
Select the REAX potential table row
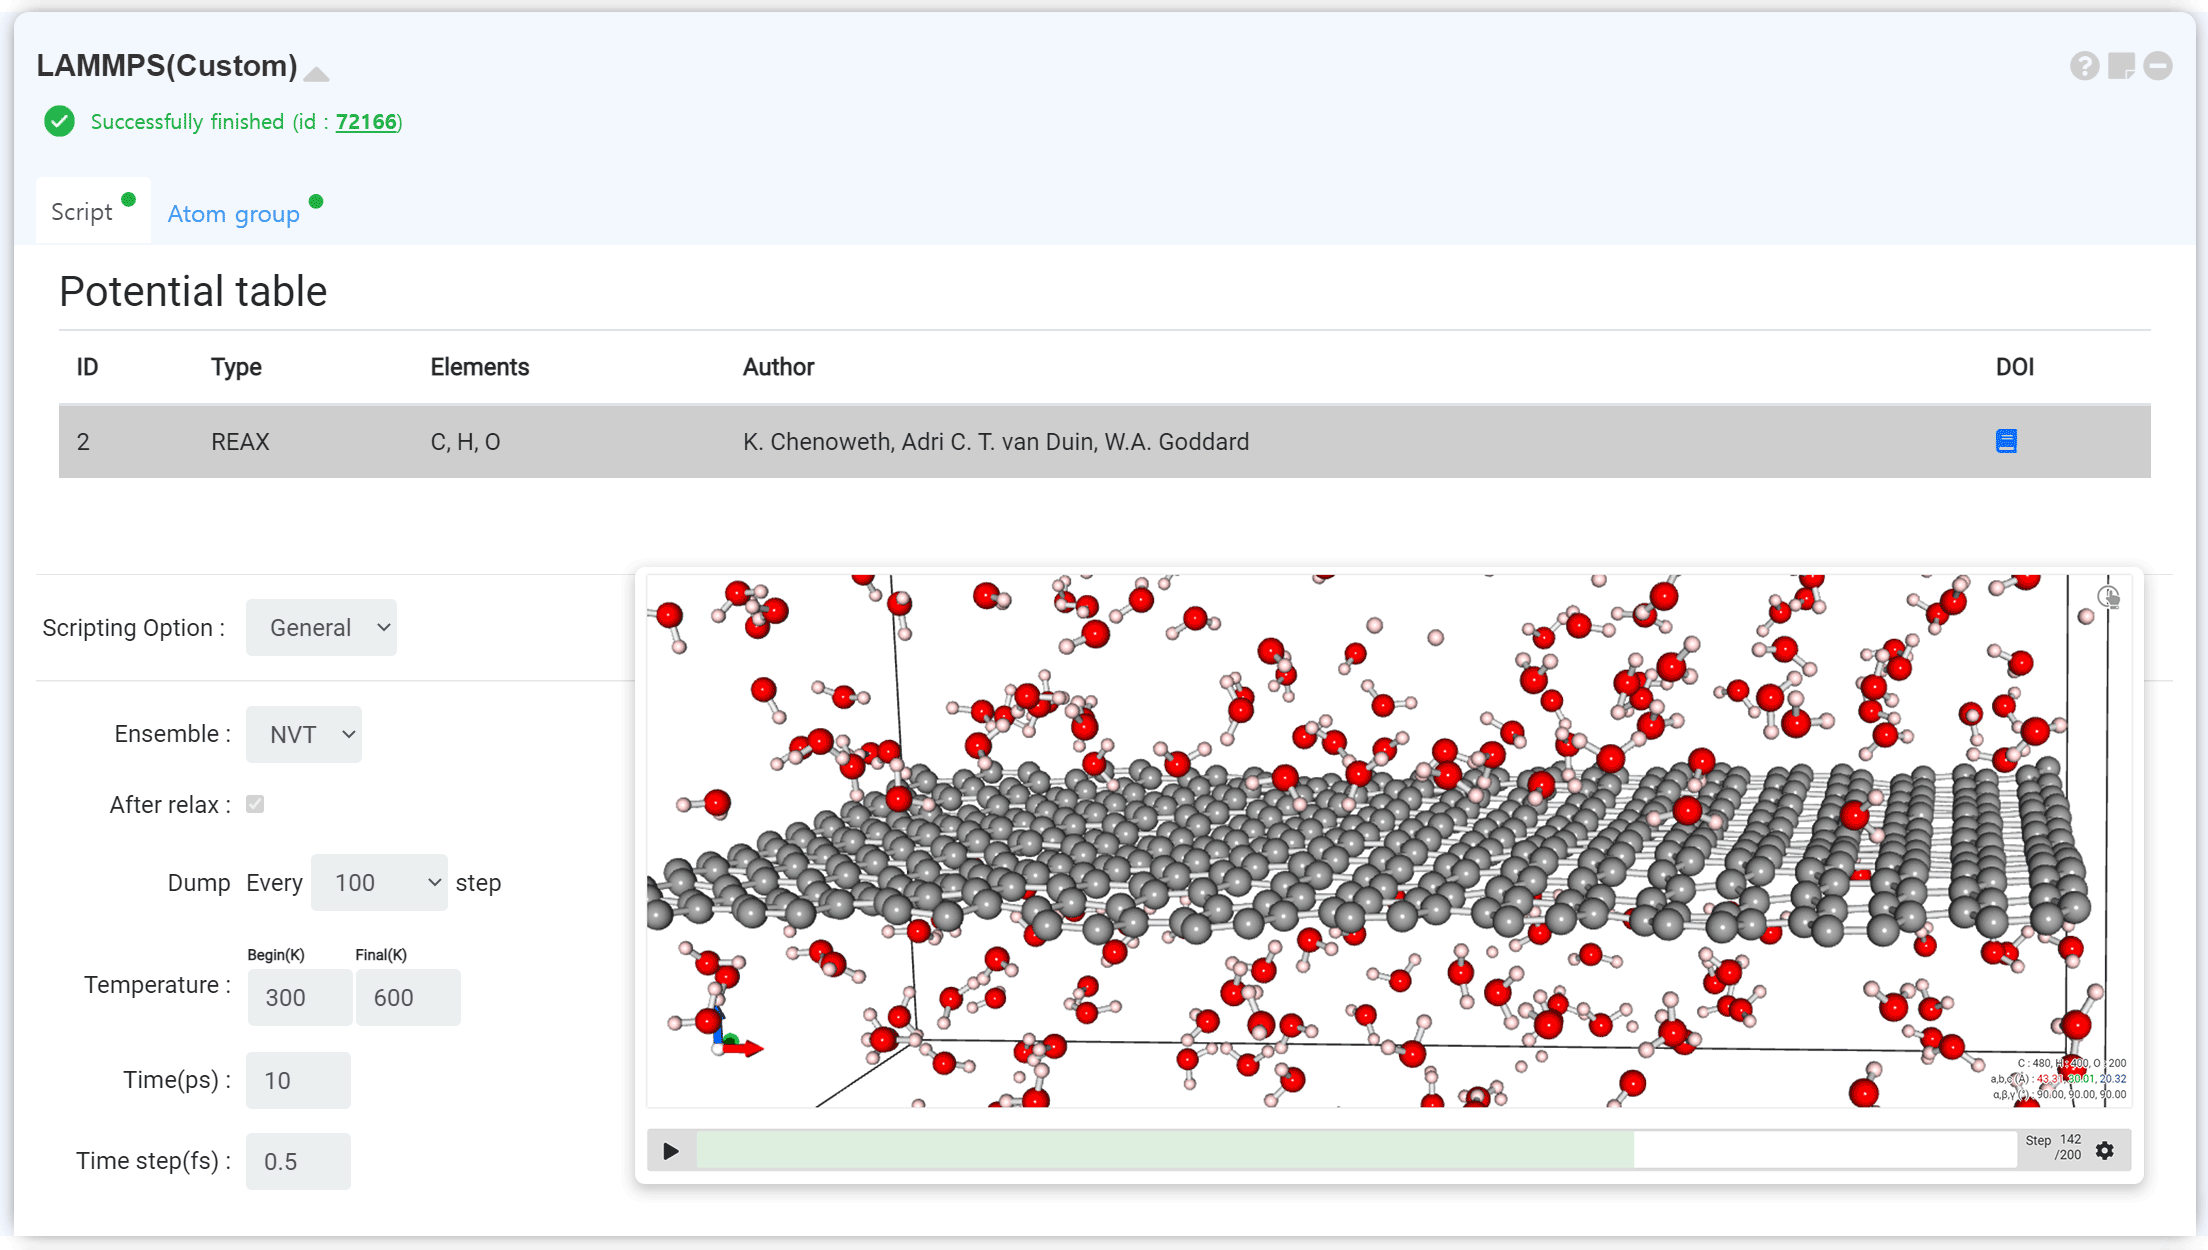(1104, 441)
